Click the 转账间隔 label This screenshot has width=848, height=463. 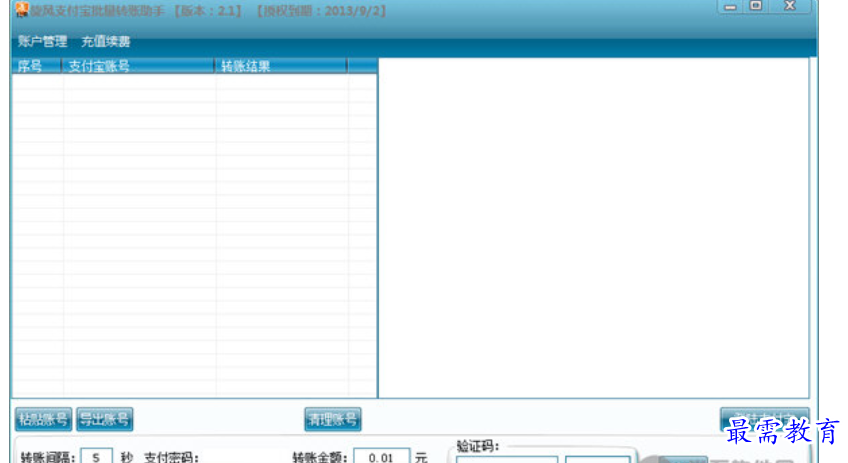[48, 457]
